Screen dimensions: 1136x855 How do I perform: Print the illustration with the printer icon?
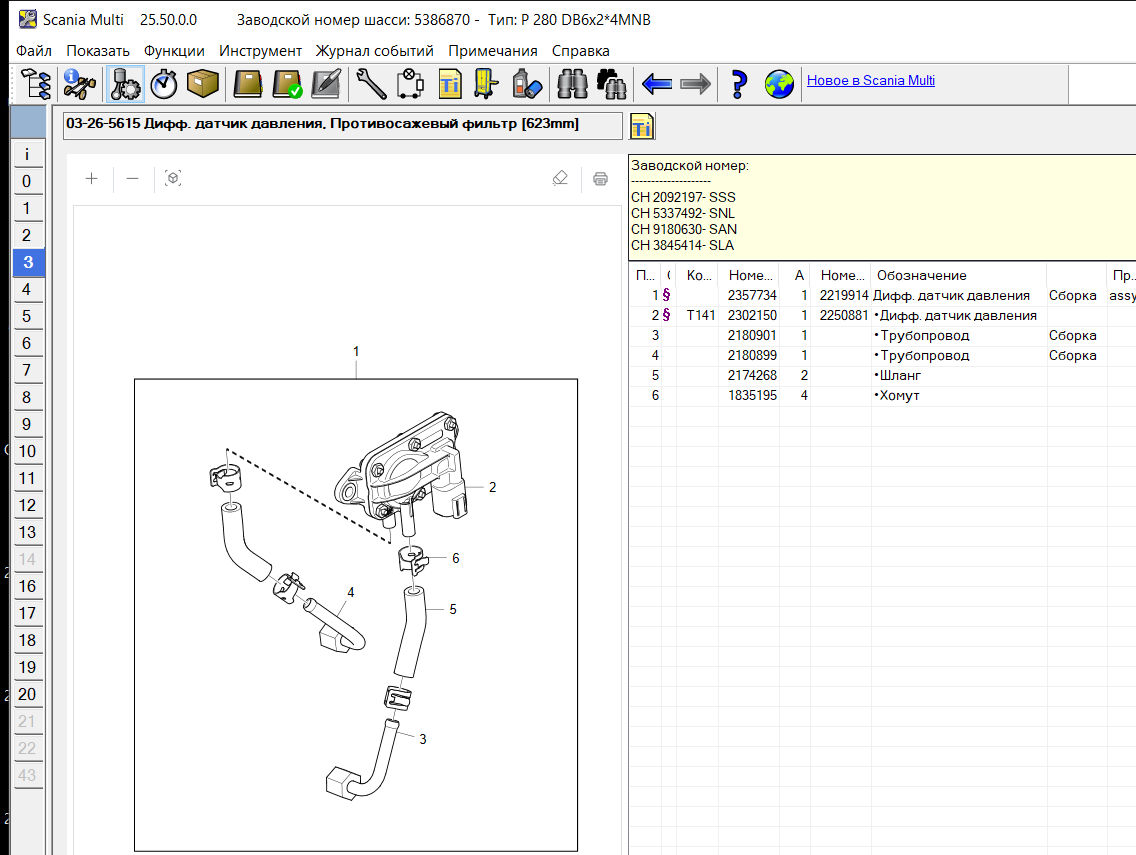click(601, 179)
